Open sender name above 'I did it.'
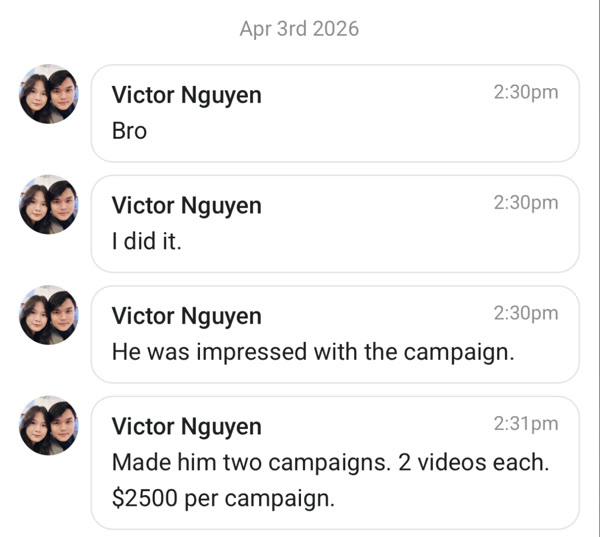Screen dimensions: 600x537 pyautogui.click(x=186, y=206)
